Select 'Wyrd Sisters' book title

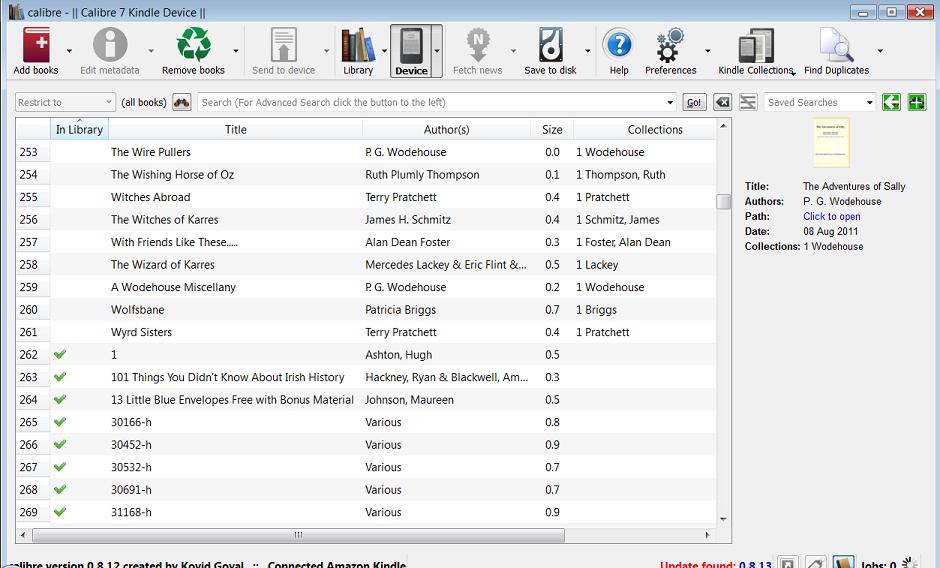pyautogui.click(x=141, y=332)
